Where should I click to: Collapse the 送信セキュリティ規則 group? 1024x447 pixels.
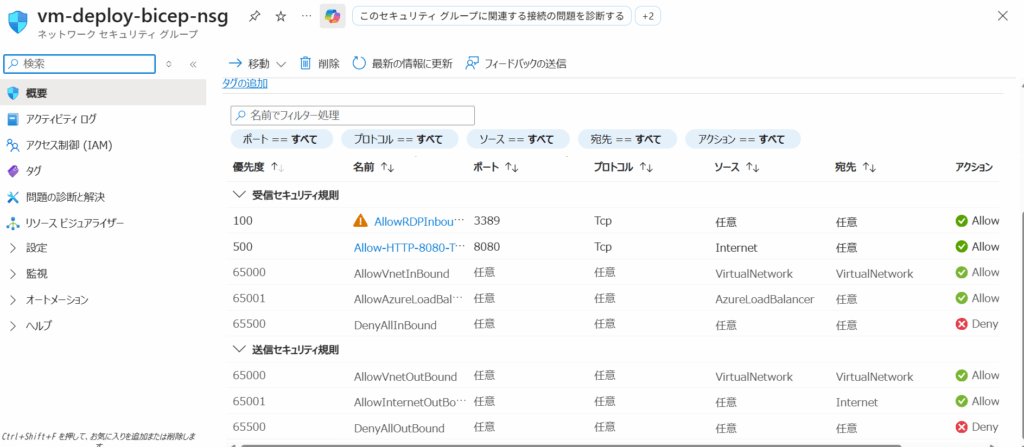[x=239, y=350]
